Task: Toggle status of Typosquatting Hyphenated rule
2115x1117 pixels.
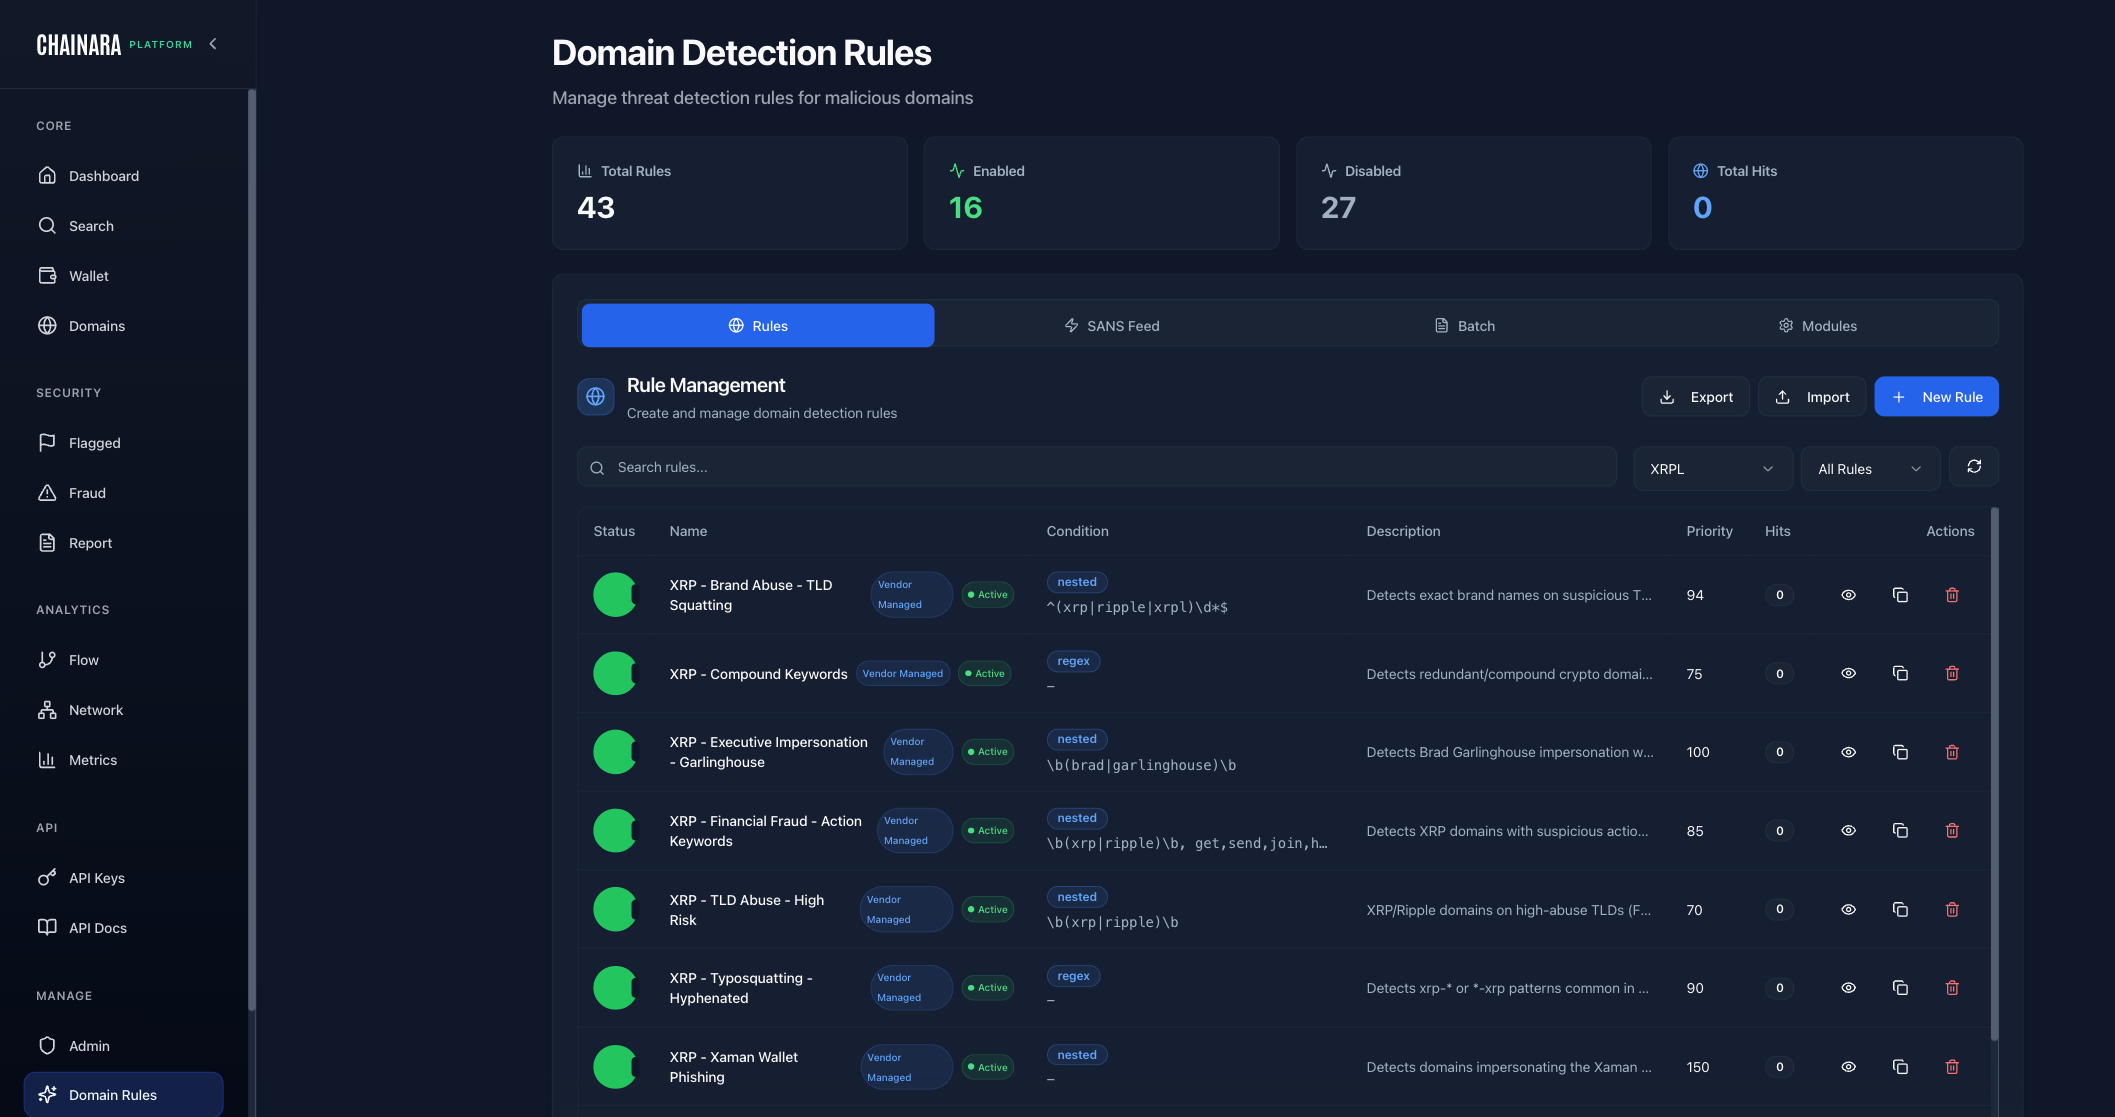Action: pyautogui.click(x=615, y=988)
